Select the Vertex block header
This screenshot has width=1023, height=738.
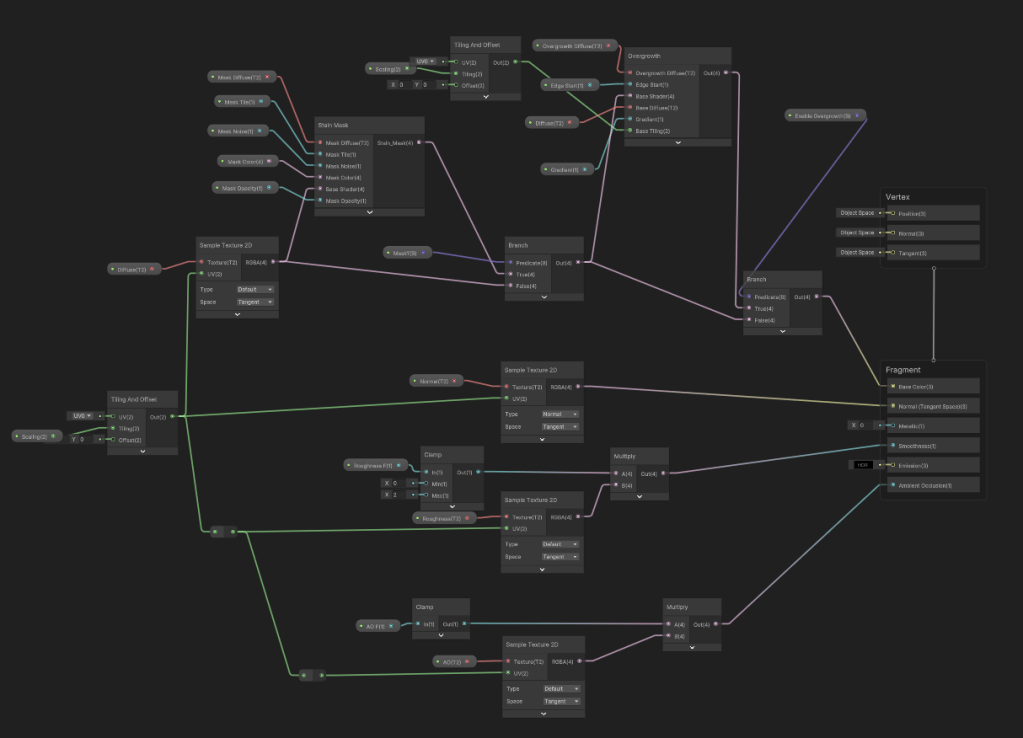(x=898, y=197)
